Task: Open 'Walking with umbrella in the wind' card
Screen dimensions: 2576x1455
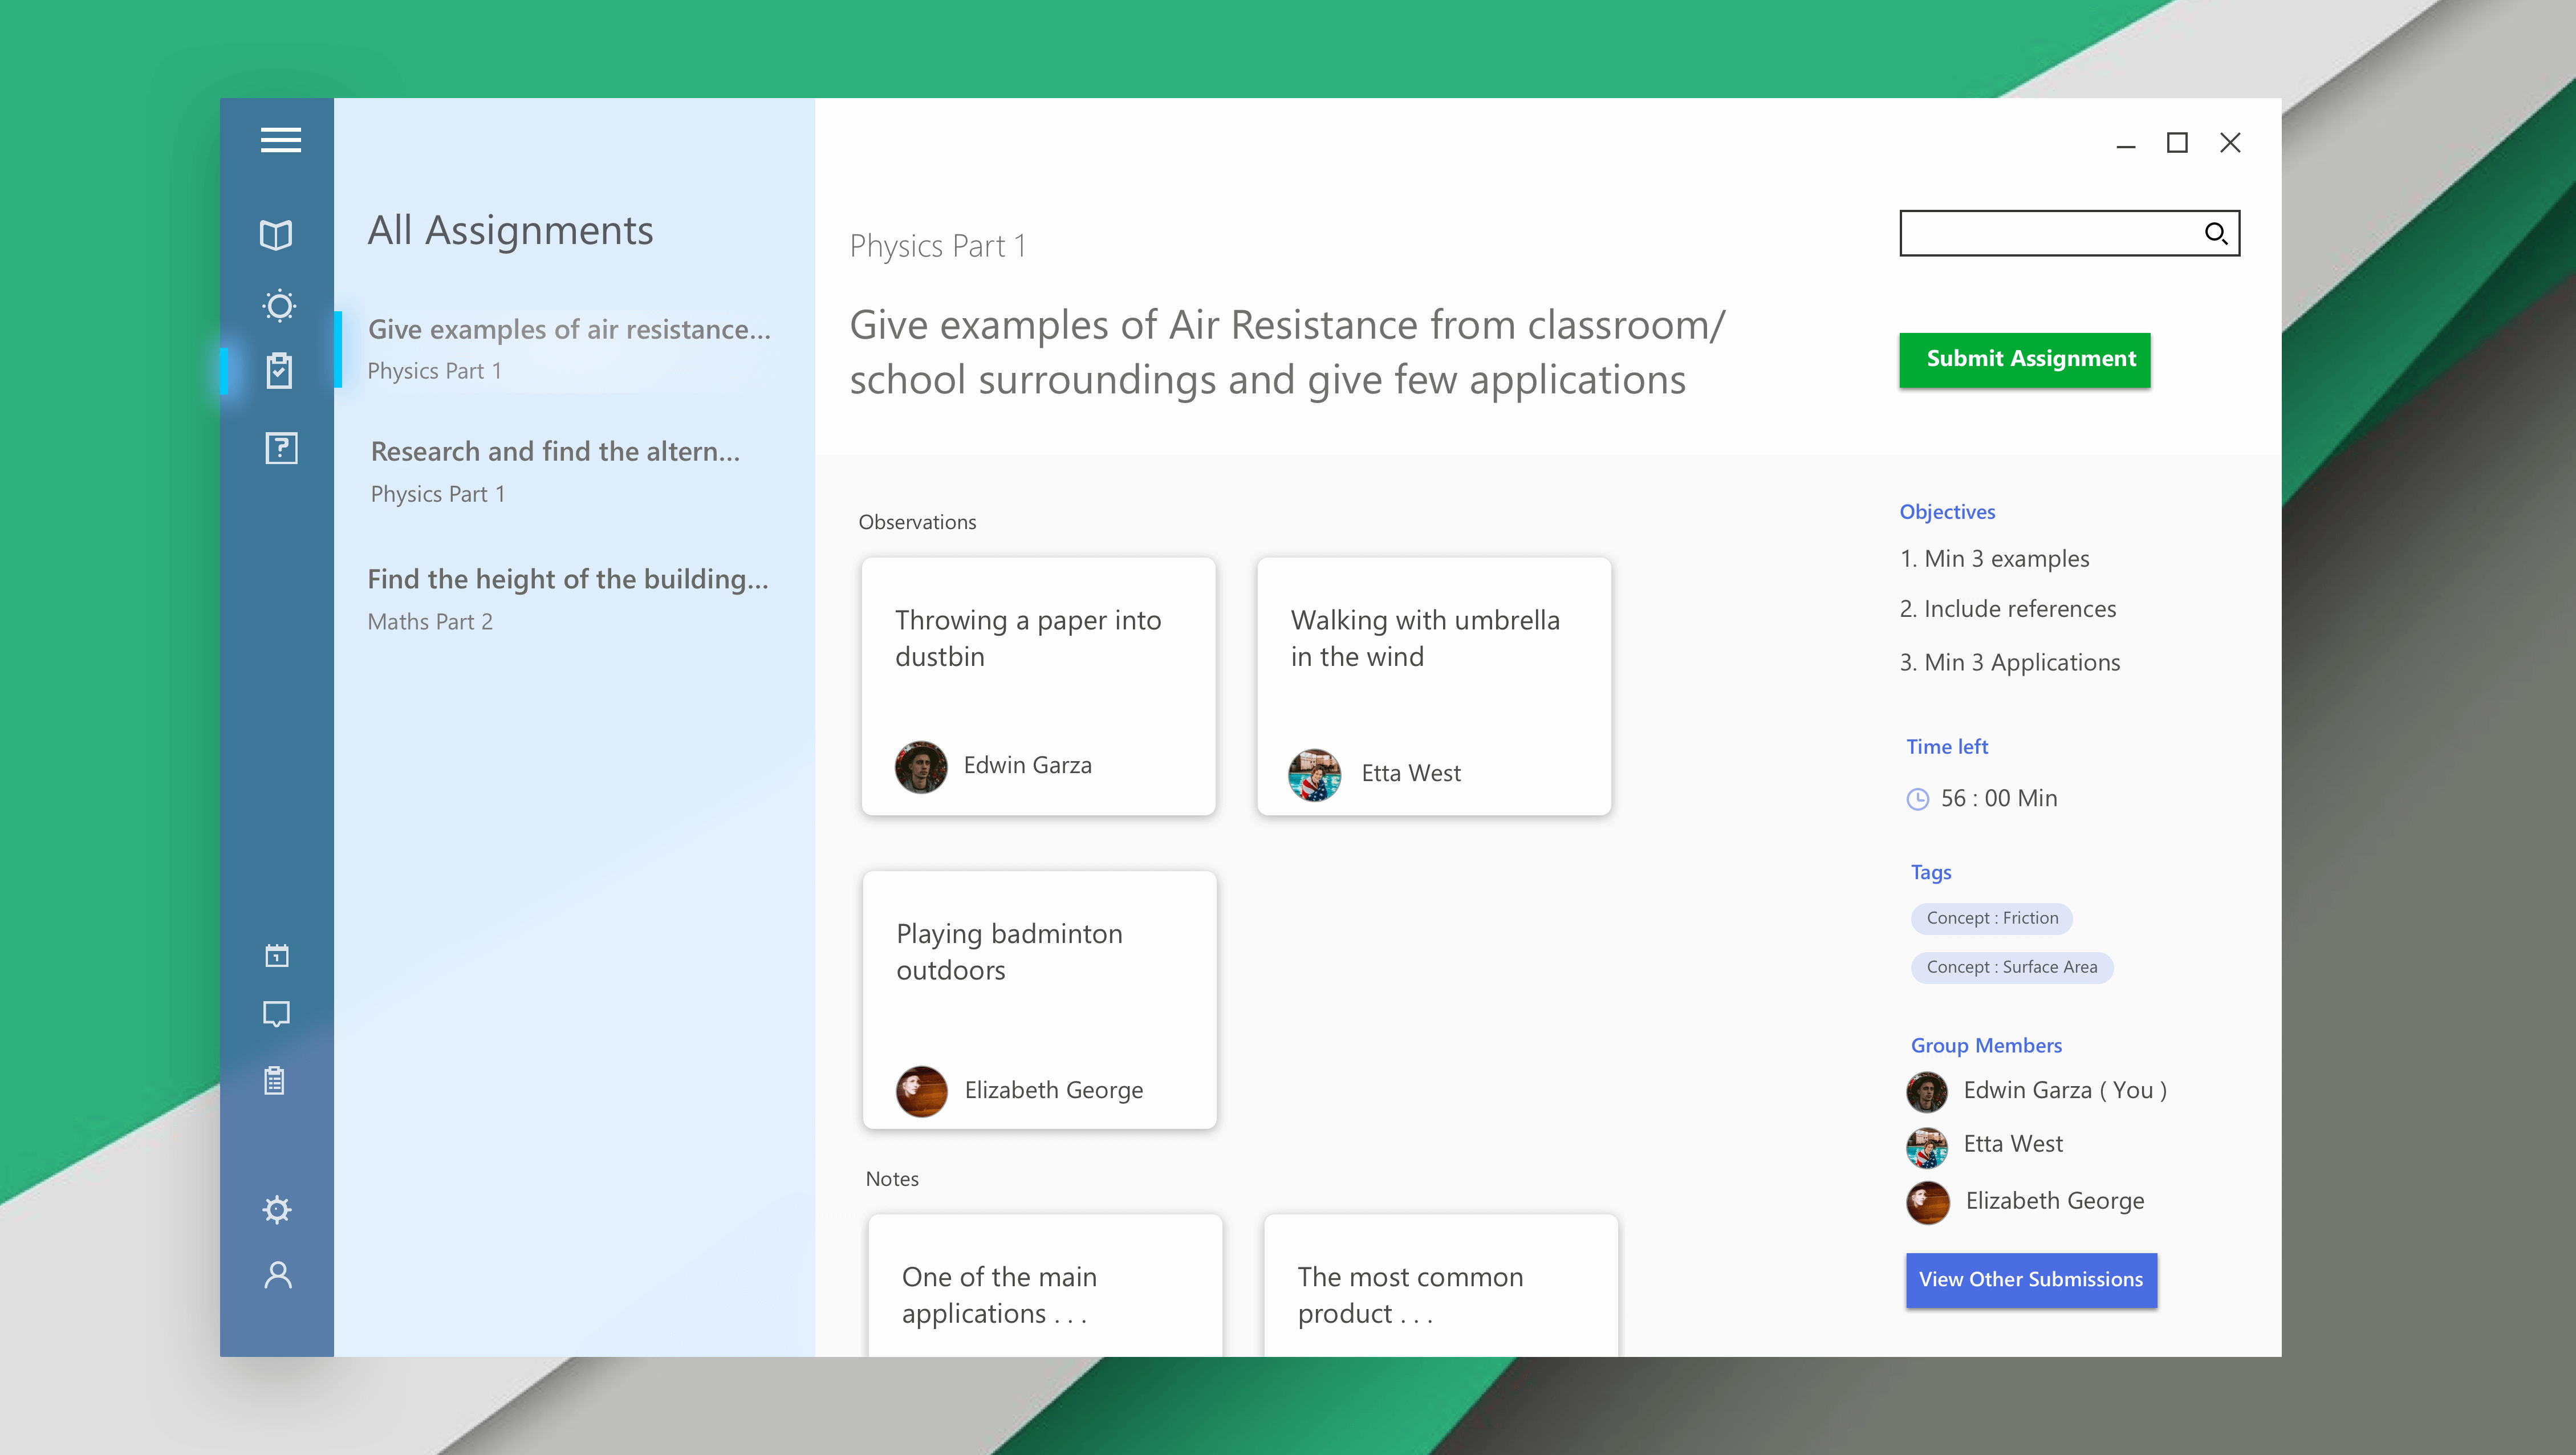Action: [x=1433, y=686]
